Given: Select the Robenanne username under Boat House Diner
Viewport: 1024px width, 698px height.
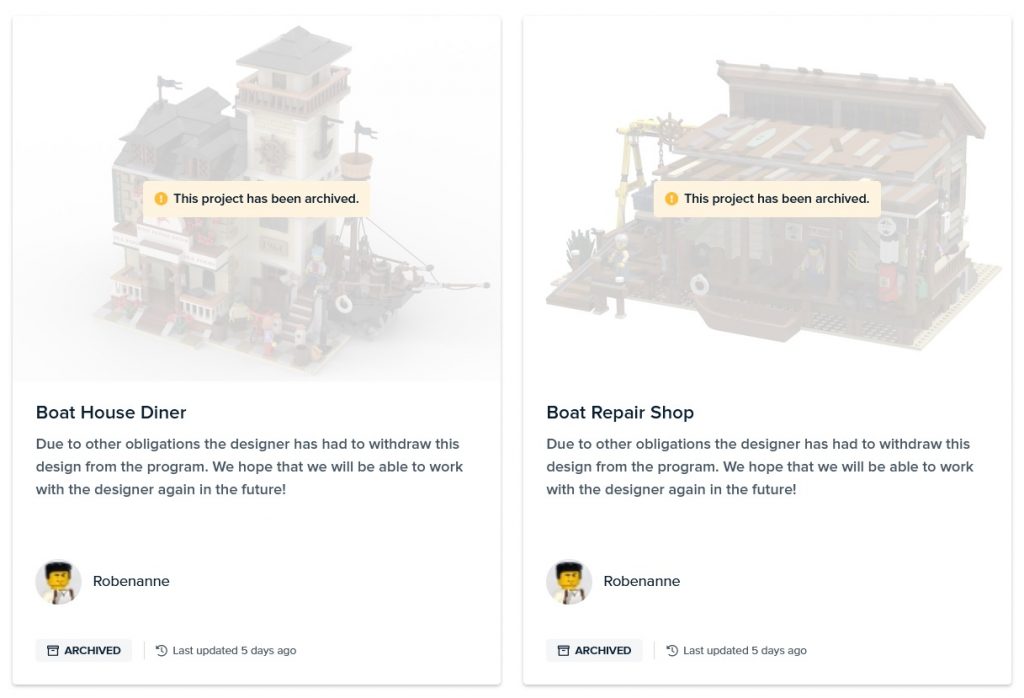Looking at the screenshot, I should (131, 581).
